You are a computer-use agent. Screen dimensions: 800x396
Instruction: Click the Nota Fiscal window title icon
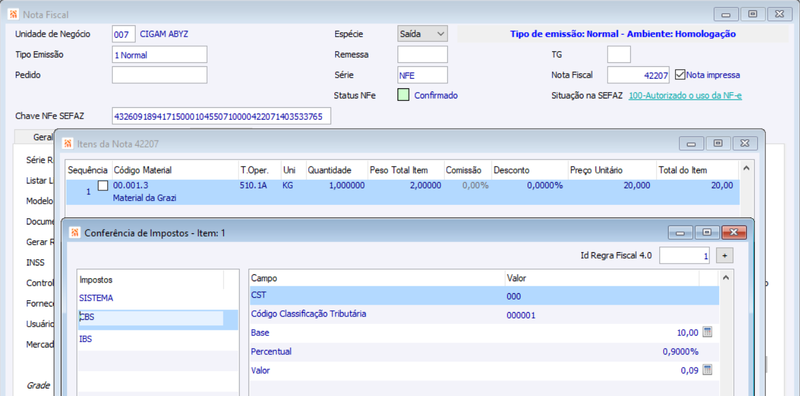[14, 14]
